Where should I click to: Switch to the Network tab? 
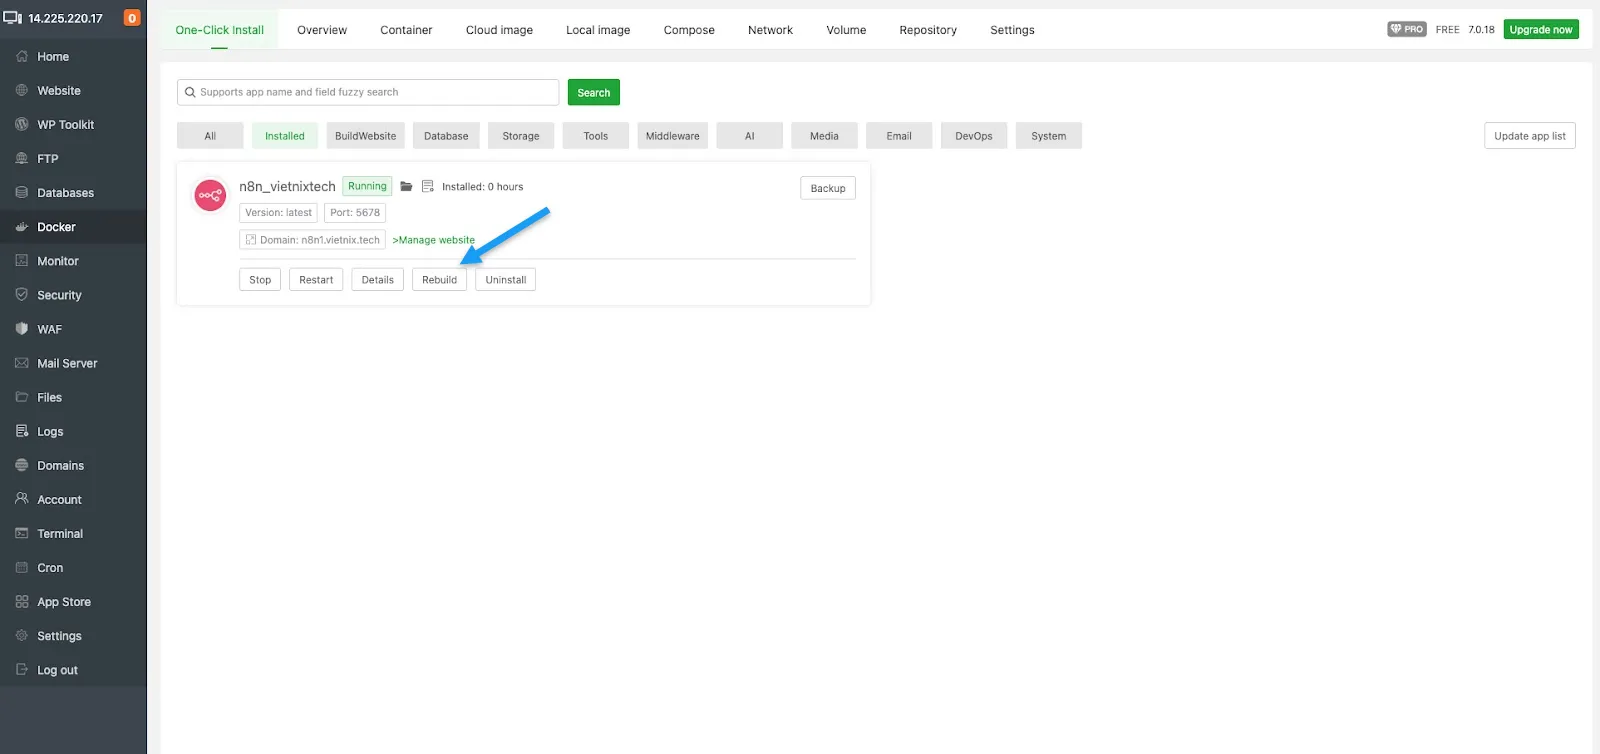point(770,30)
